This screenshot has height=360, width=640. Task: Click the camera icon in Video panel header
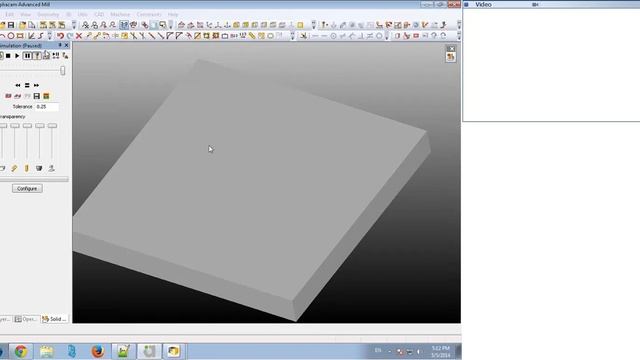535,4
